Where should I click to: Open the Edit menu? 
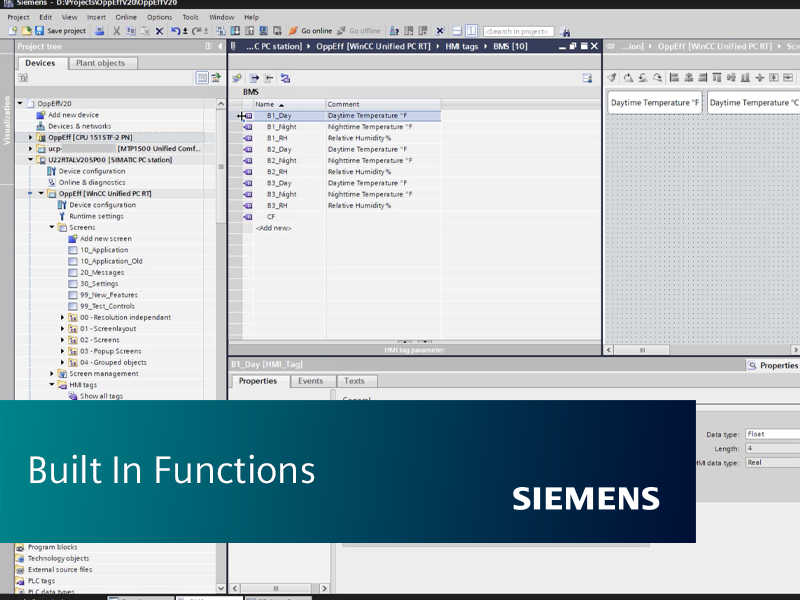click(x=45, y=17)
